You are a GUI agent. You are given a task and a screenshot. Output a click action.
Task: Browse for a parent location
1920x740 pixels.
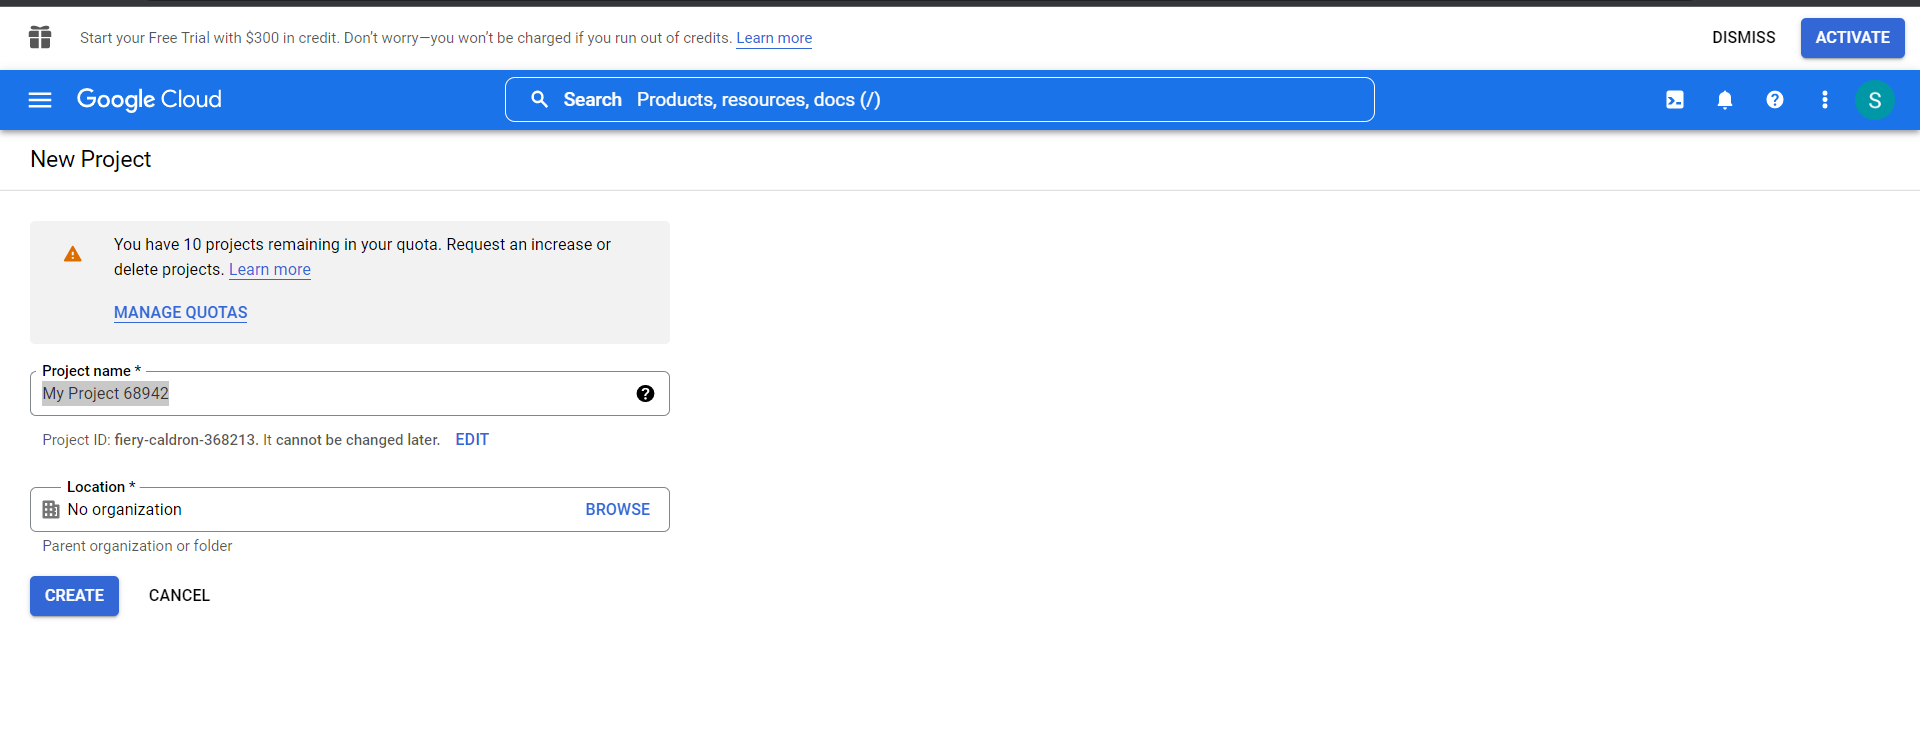(x=617, y=510)
